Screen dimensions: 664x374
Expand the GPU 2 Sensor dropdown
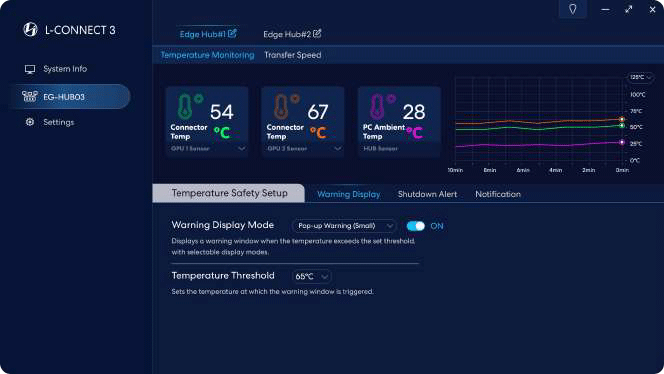tap(338, 149)
